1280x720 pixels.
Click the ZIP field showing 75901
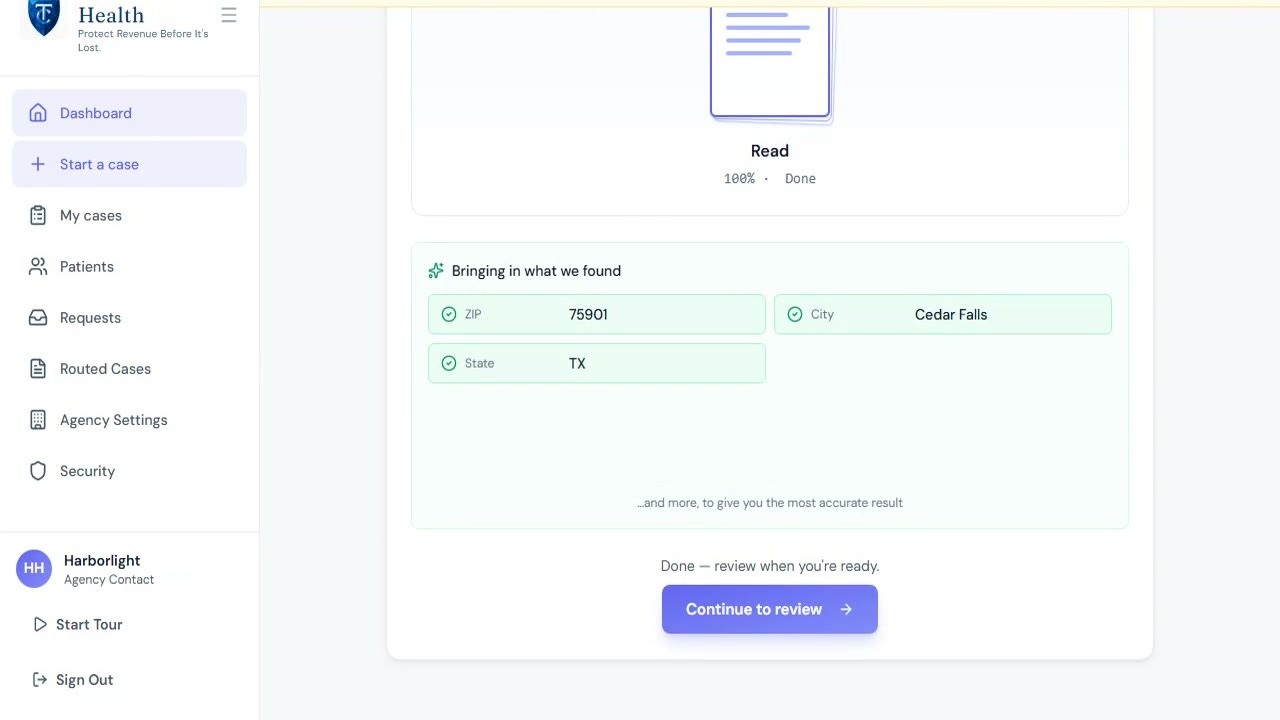tap(597, 314)
